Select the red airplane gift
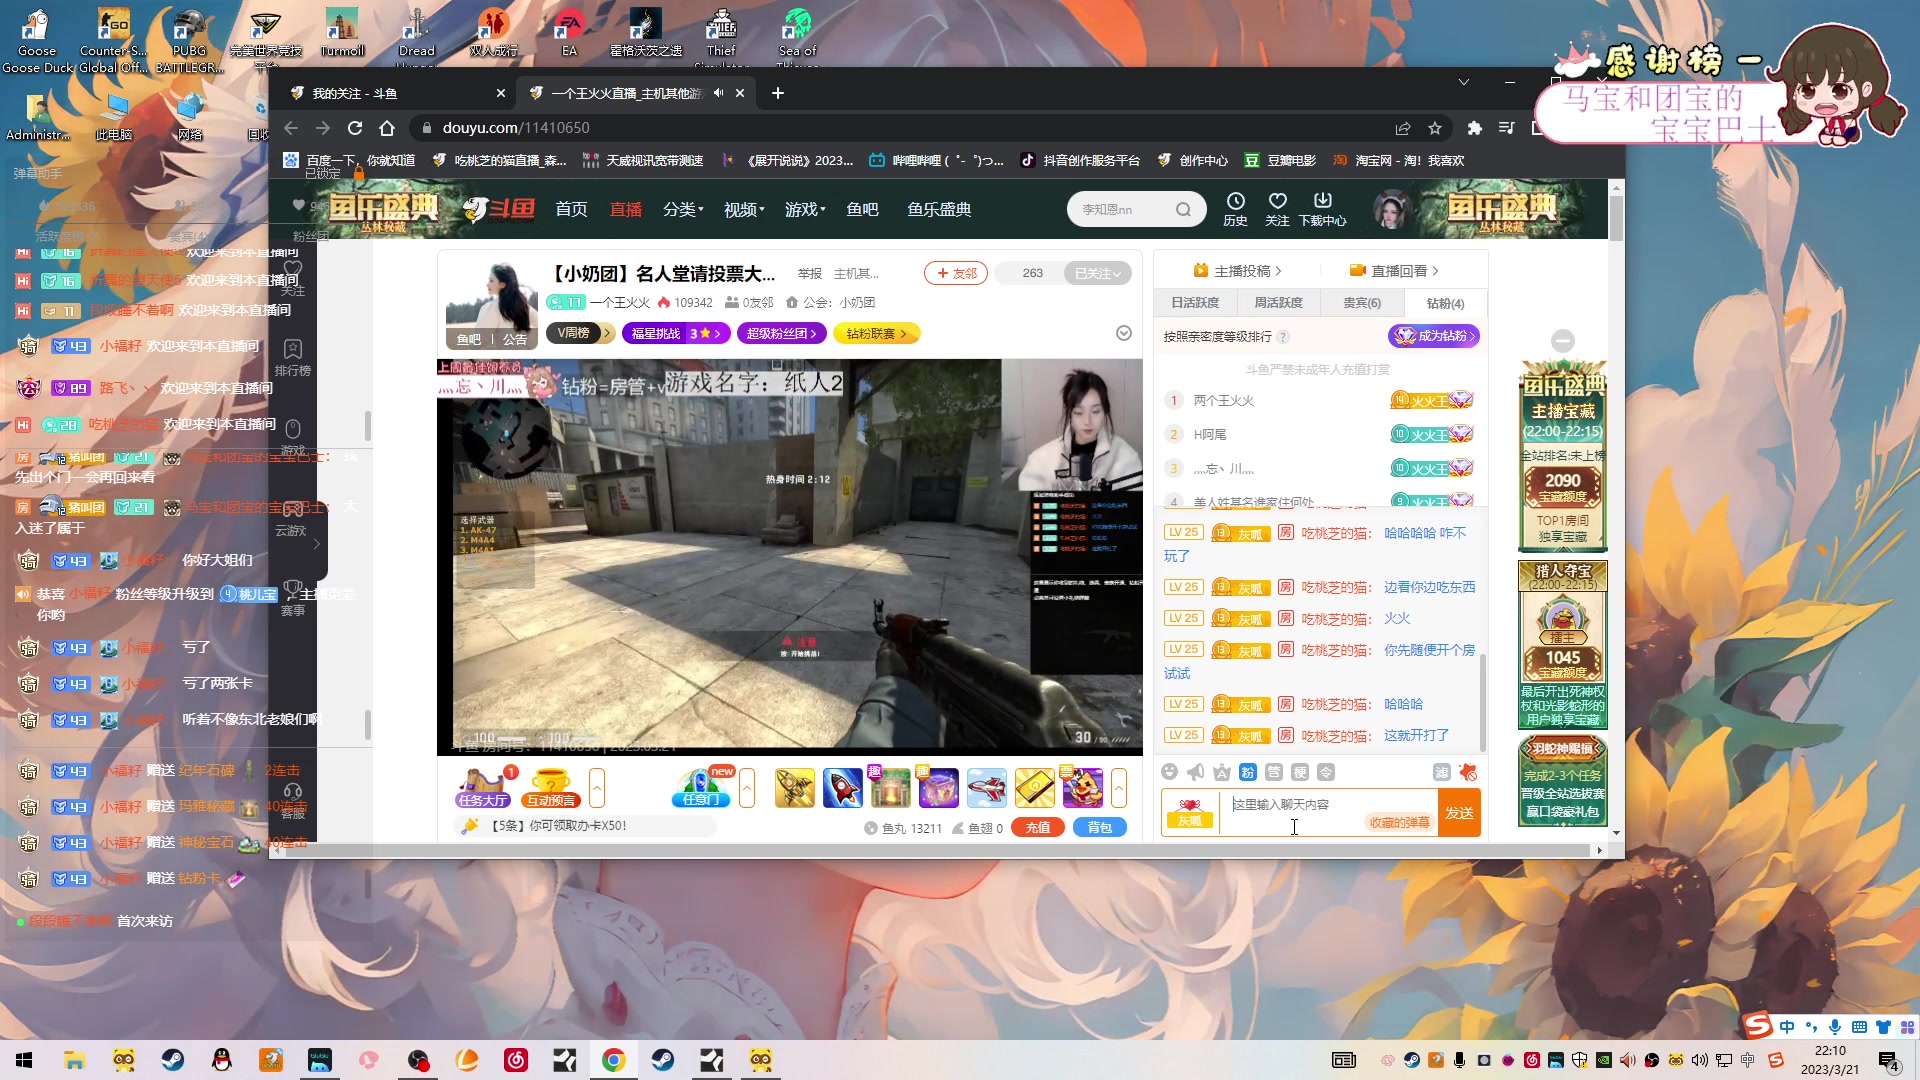 tap(987, 788)
